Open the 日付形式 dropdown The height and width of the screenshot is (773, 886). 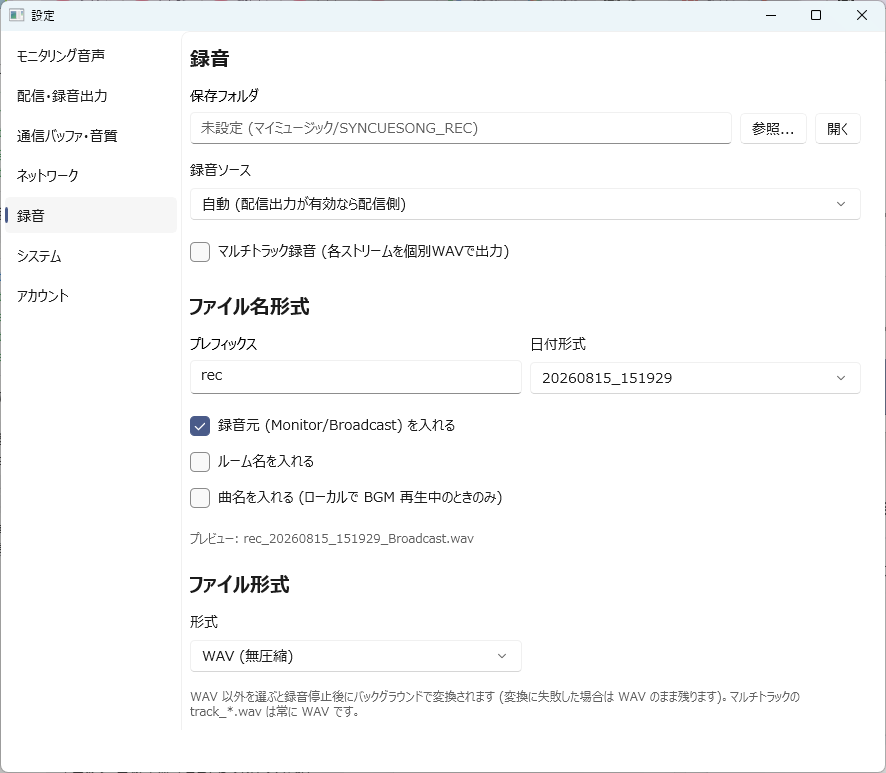tap(695, 378)
